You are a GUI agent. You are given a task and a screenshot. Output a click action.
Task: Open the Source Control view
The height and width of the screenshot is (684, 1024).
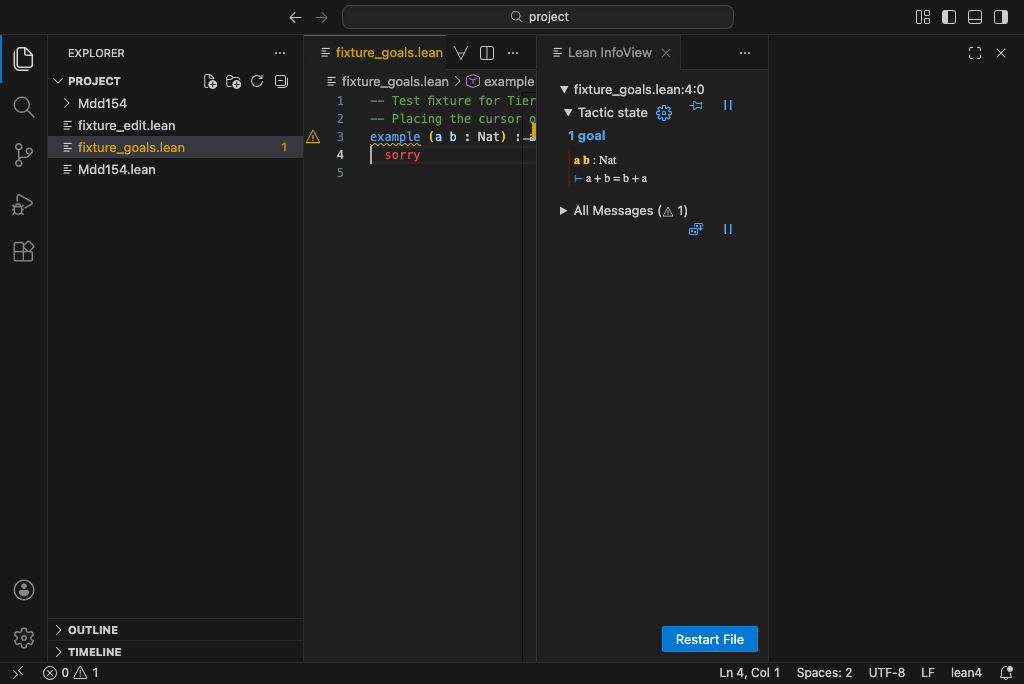click(x=23, y=155)
